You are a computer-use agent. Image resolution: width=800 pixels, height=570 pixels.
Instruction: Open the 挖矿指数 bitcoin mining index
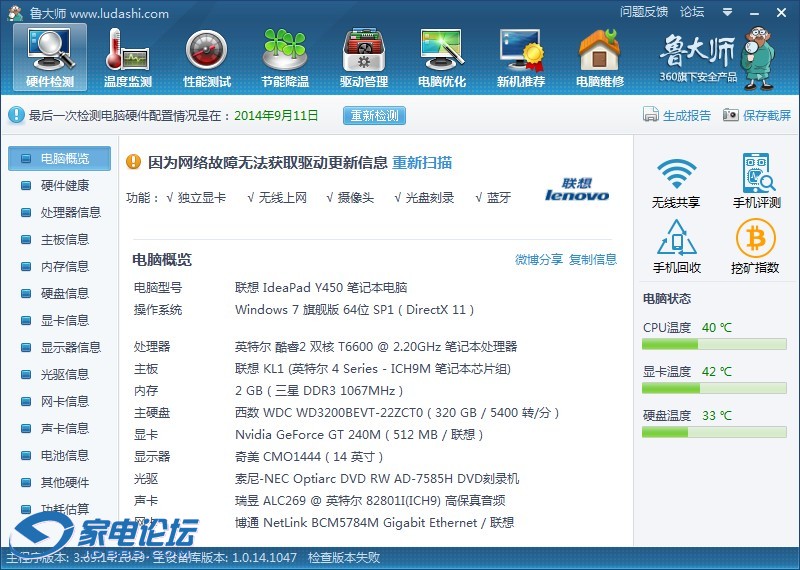[x=756, y=247]
